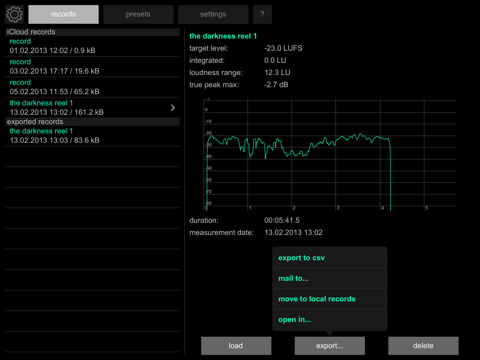The width and height of the screenshot is (480, 360).
Task: Select move to local records
Action: [330, 299]
